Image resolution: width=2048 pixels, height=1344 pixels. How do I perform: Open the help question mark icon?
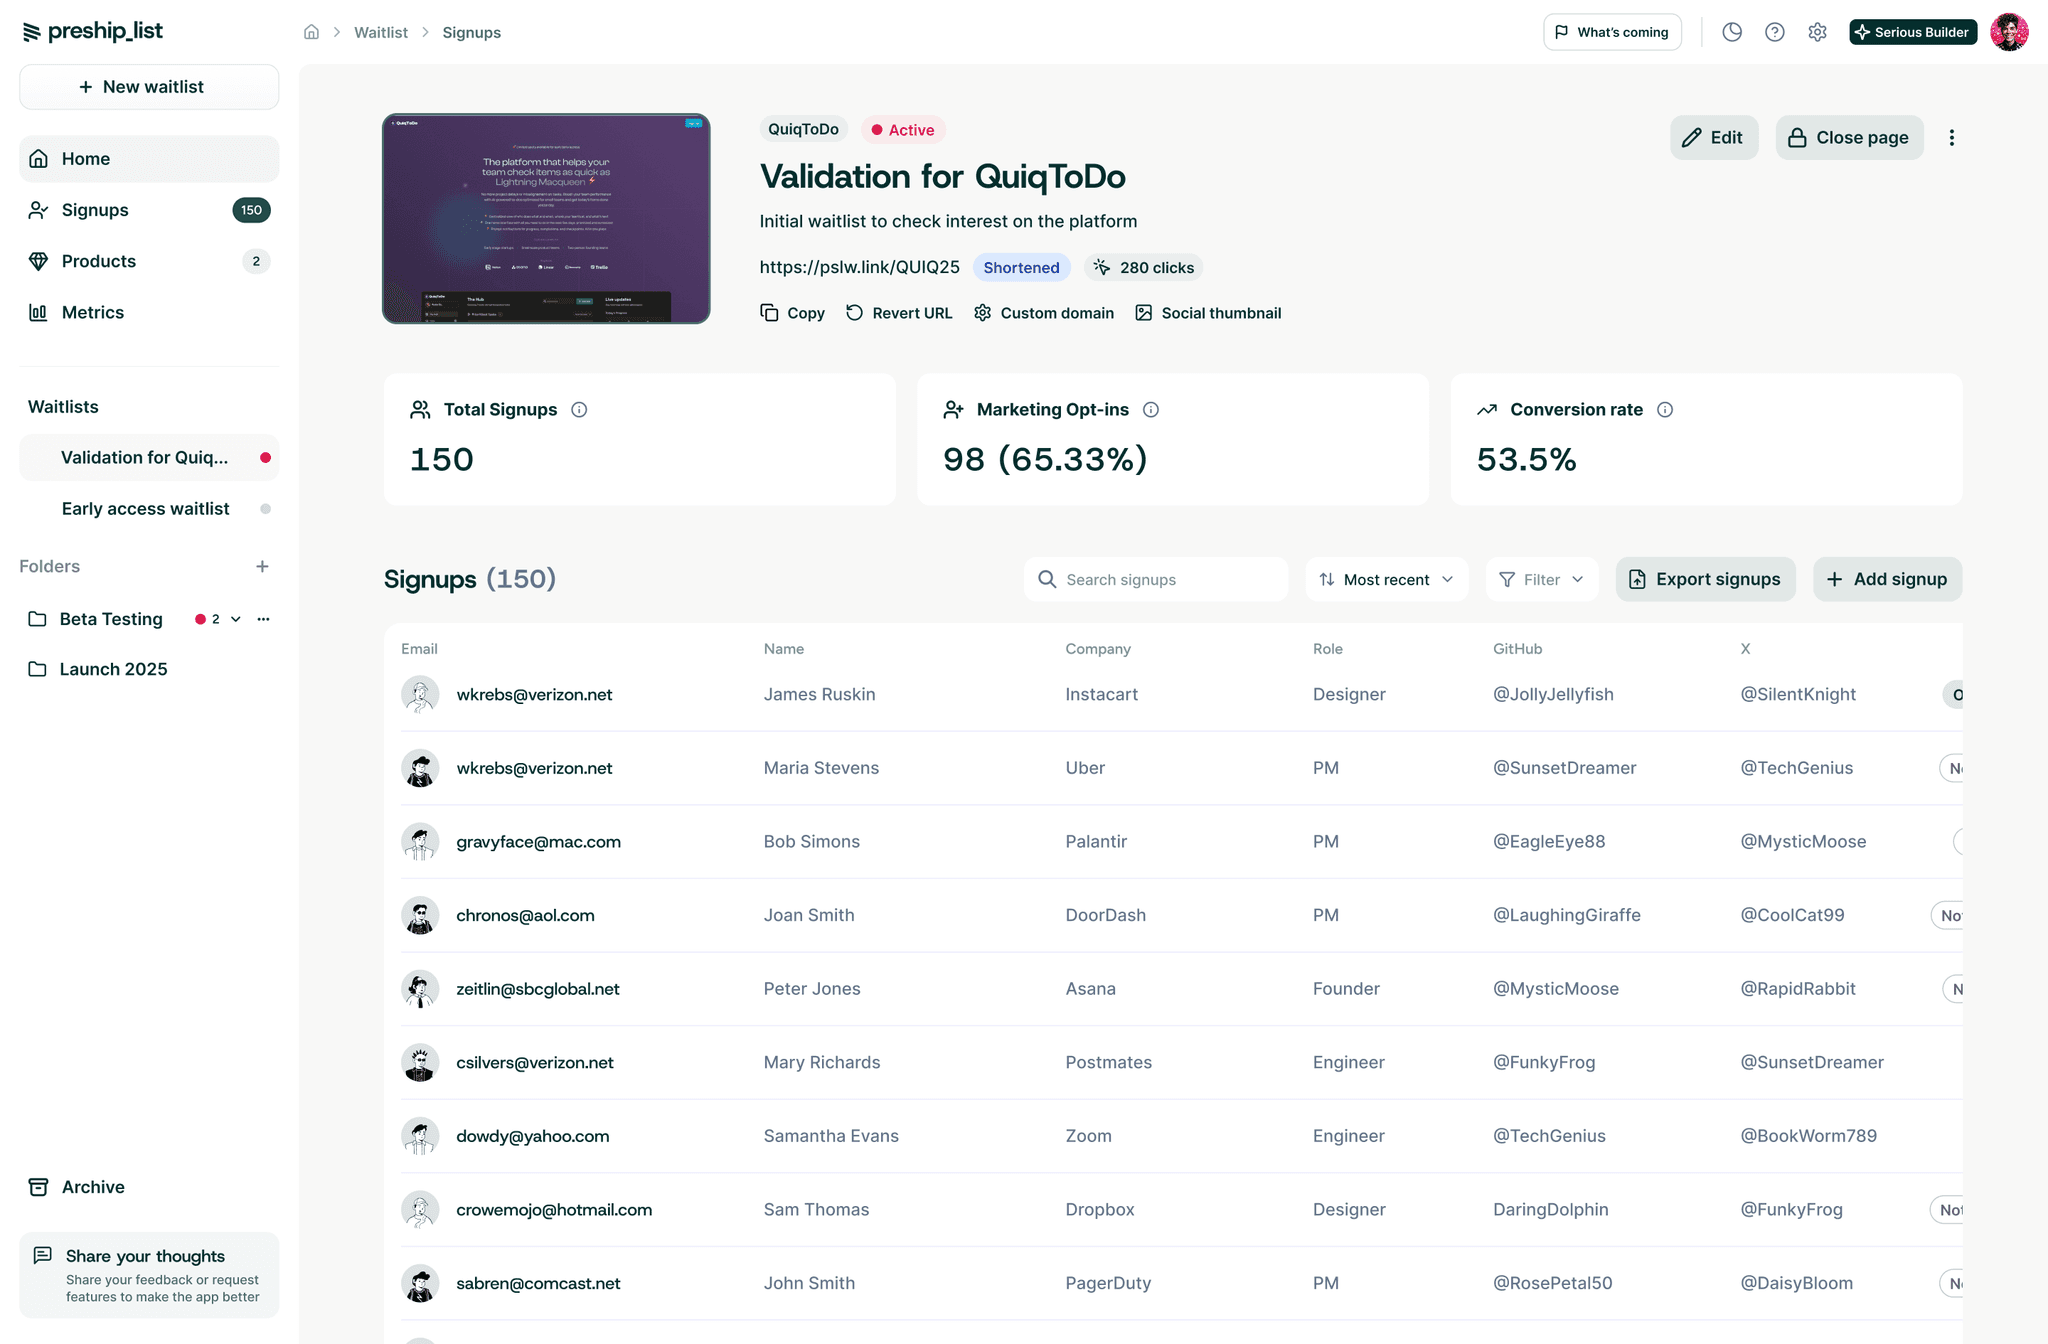click(x=1774, y=32)
